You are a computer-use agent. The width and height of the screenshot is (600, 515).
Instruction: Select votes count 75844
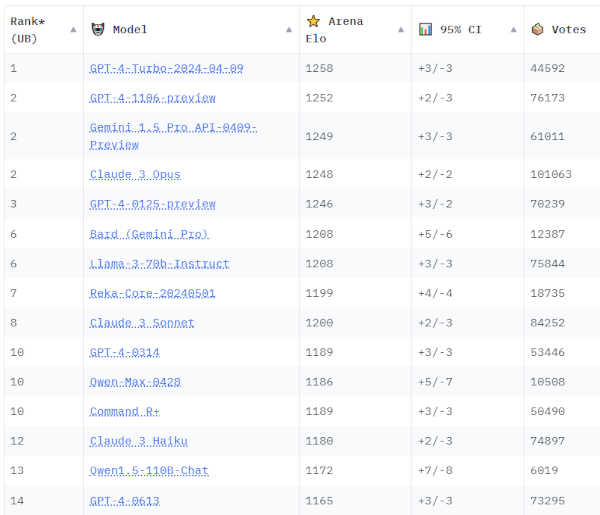click(548, 264)
